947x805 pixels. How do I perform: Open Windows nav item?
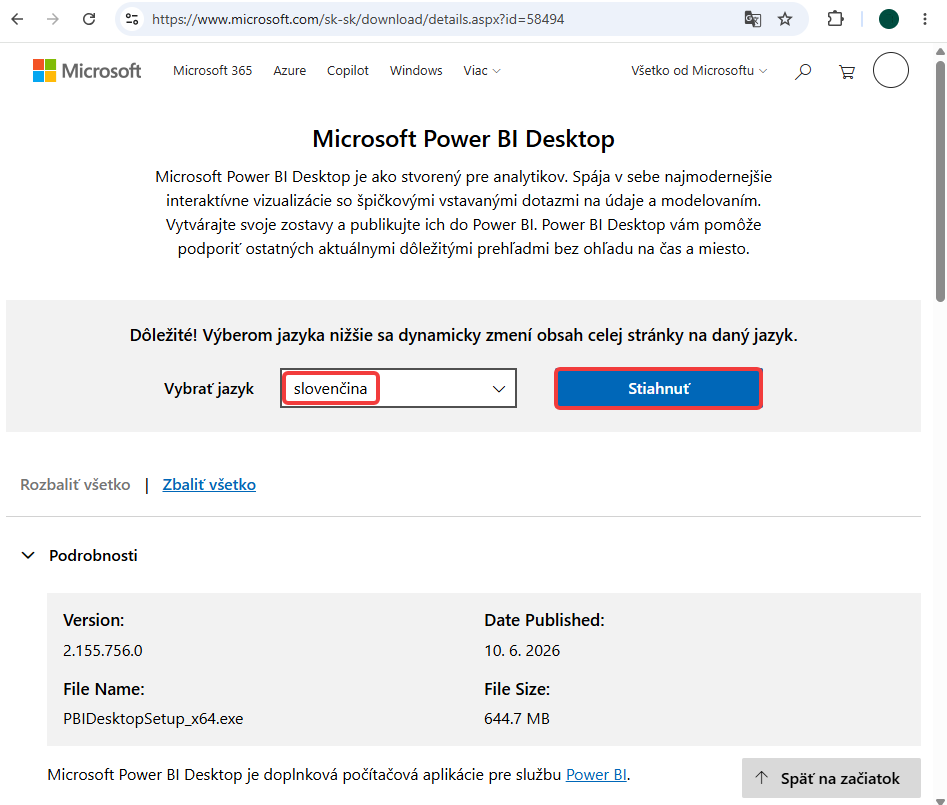[416, 71]
